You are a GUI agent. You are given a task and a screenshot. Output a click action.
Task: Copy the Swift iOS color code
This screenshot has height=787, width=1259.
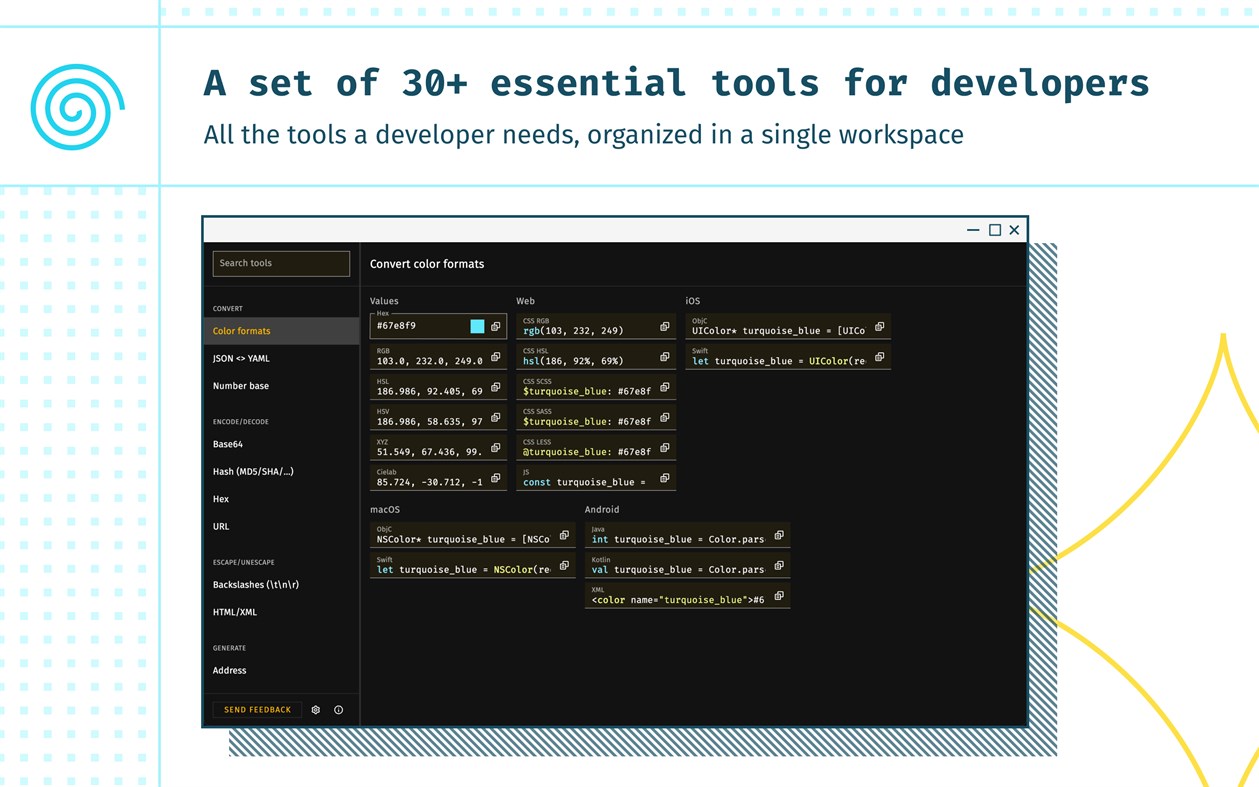click(x=879, y=356)
